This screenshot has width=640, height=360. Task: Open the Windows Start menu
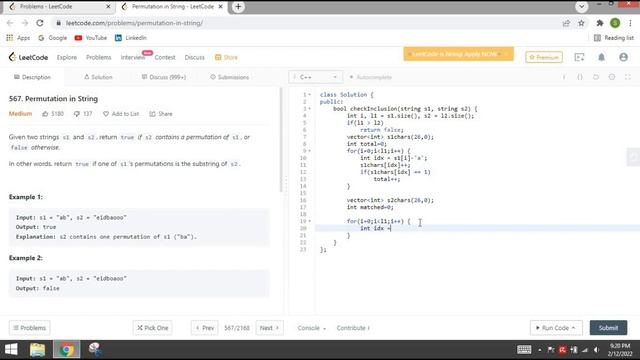pos(11,349)
